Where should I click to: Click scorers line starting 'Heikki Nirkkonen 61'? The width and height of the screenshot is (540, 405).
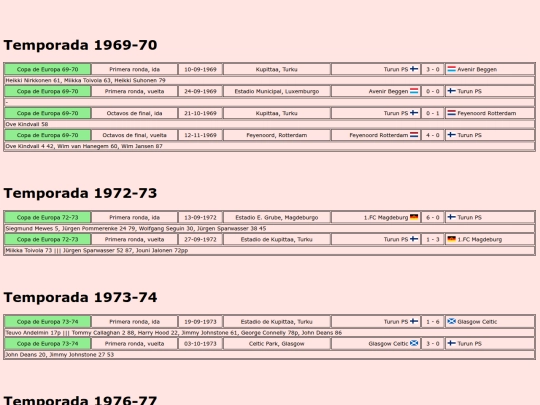(x=270, y=80)
